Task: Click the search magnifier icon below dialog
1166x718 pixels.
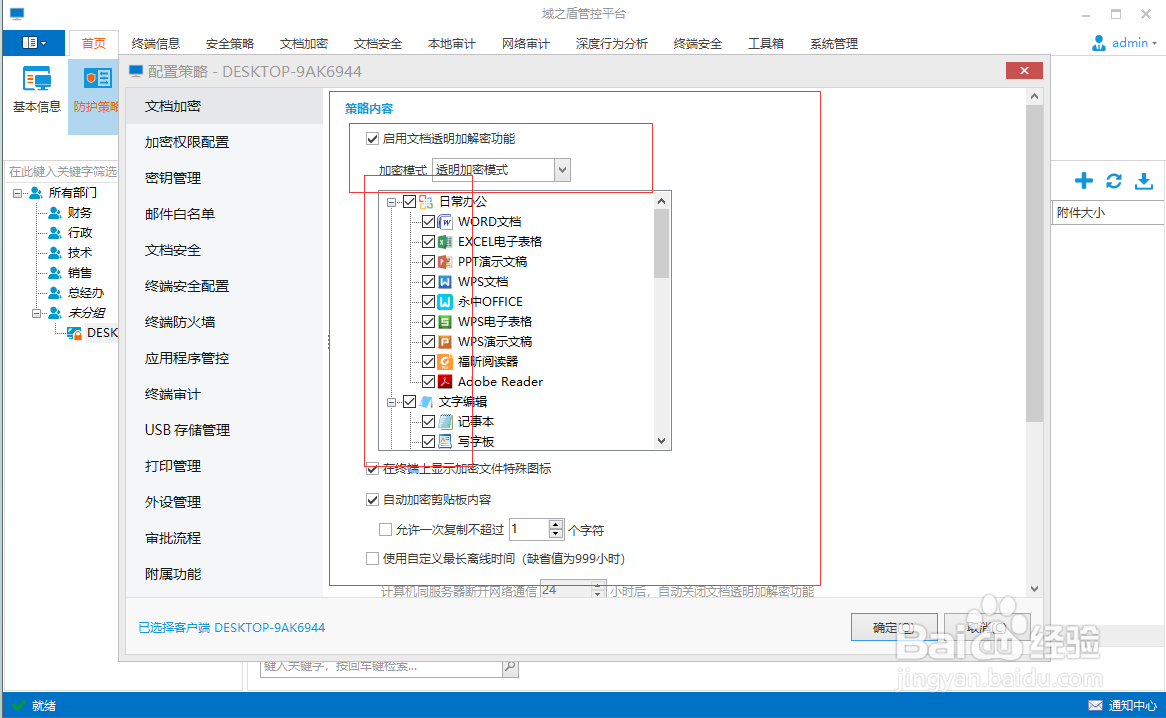Action: tap(509, 665)
